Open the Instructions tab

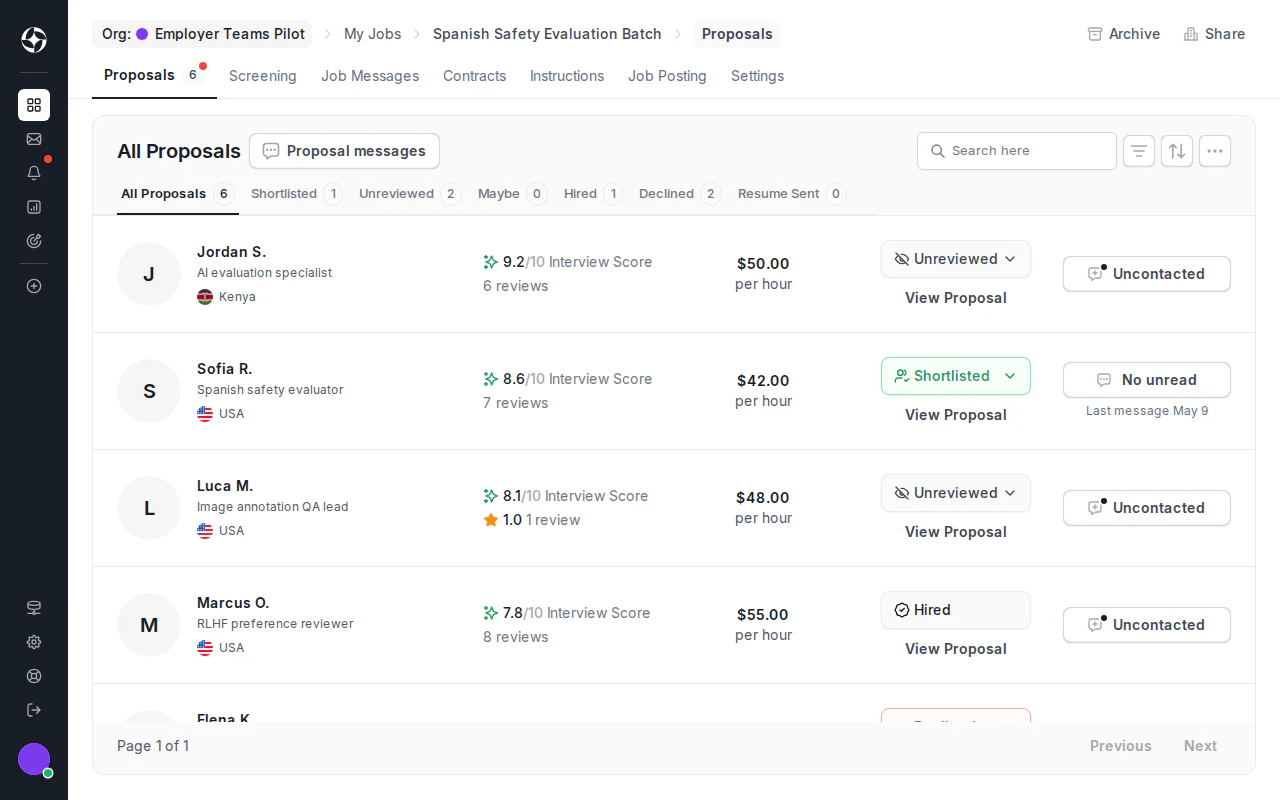567,76
